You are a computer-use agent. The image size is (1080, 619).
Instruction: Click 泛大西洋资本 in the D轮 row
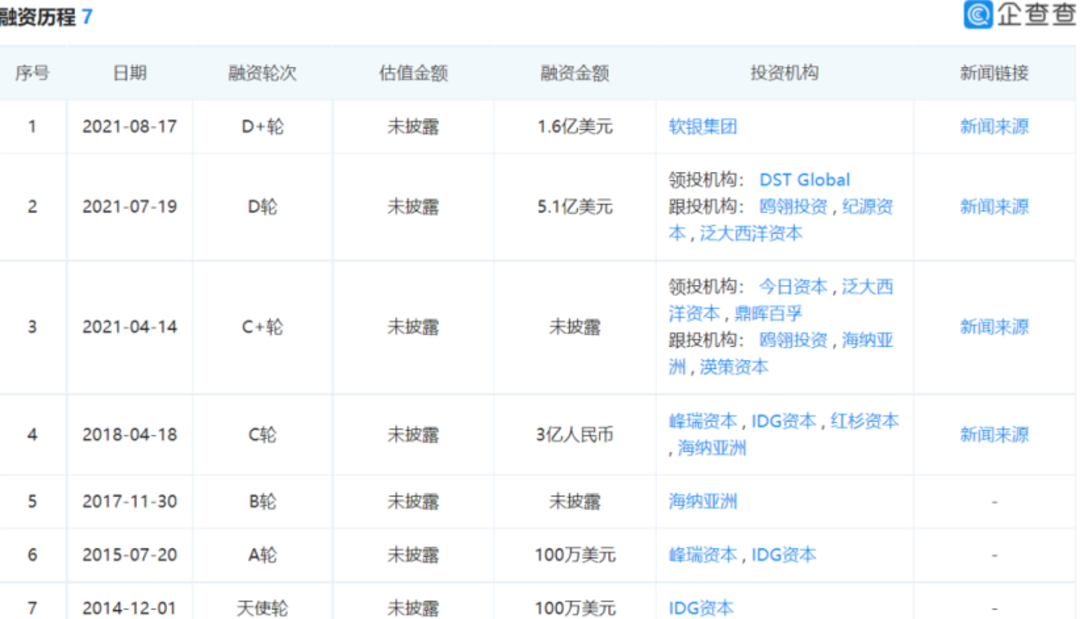(751, 233)
